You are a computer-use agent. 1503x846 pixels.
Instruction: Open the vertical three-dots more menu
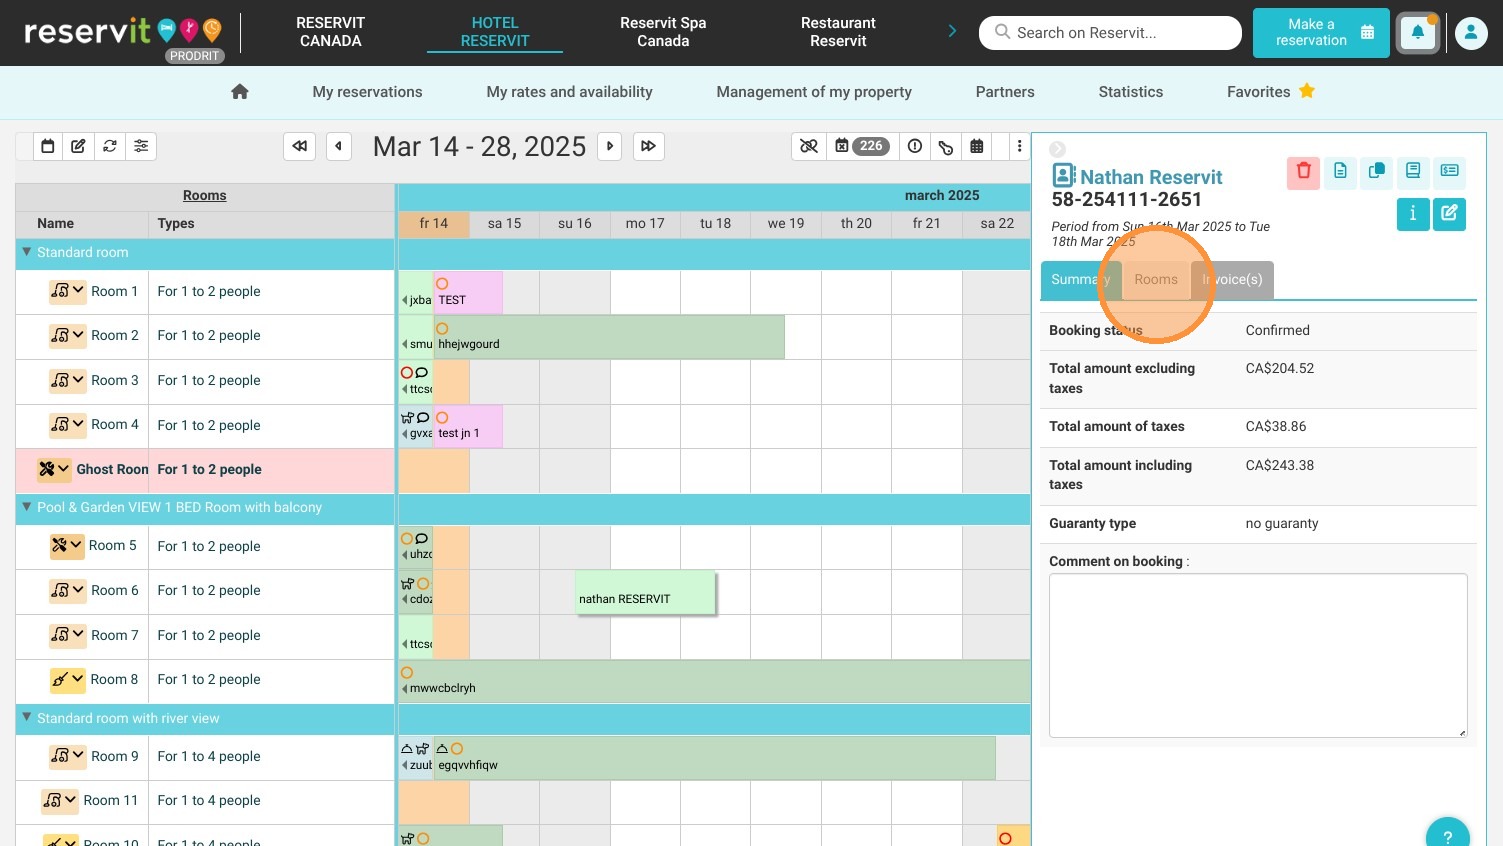1019,146
